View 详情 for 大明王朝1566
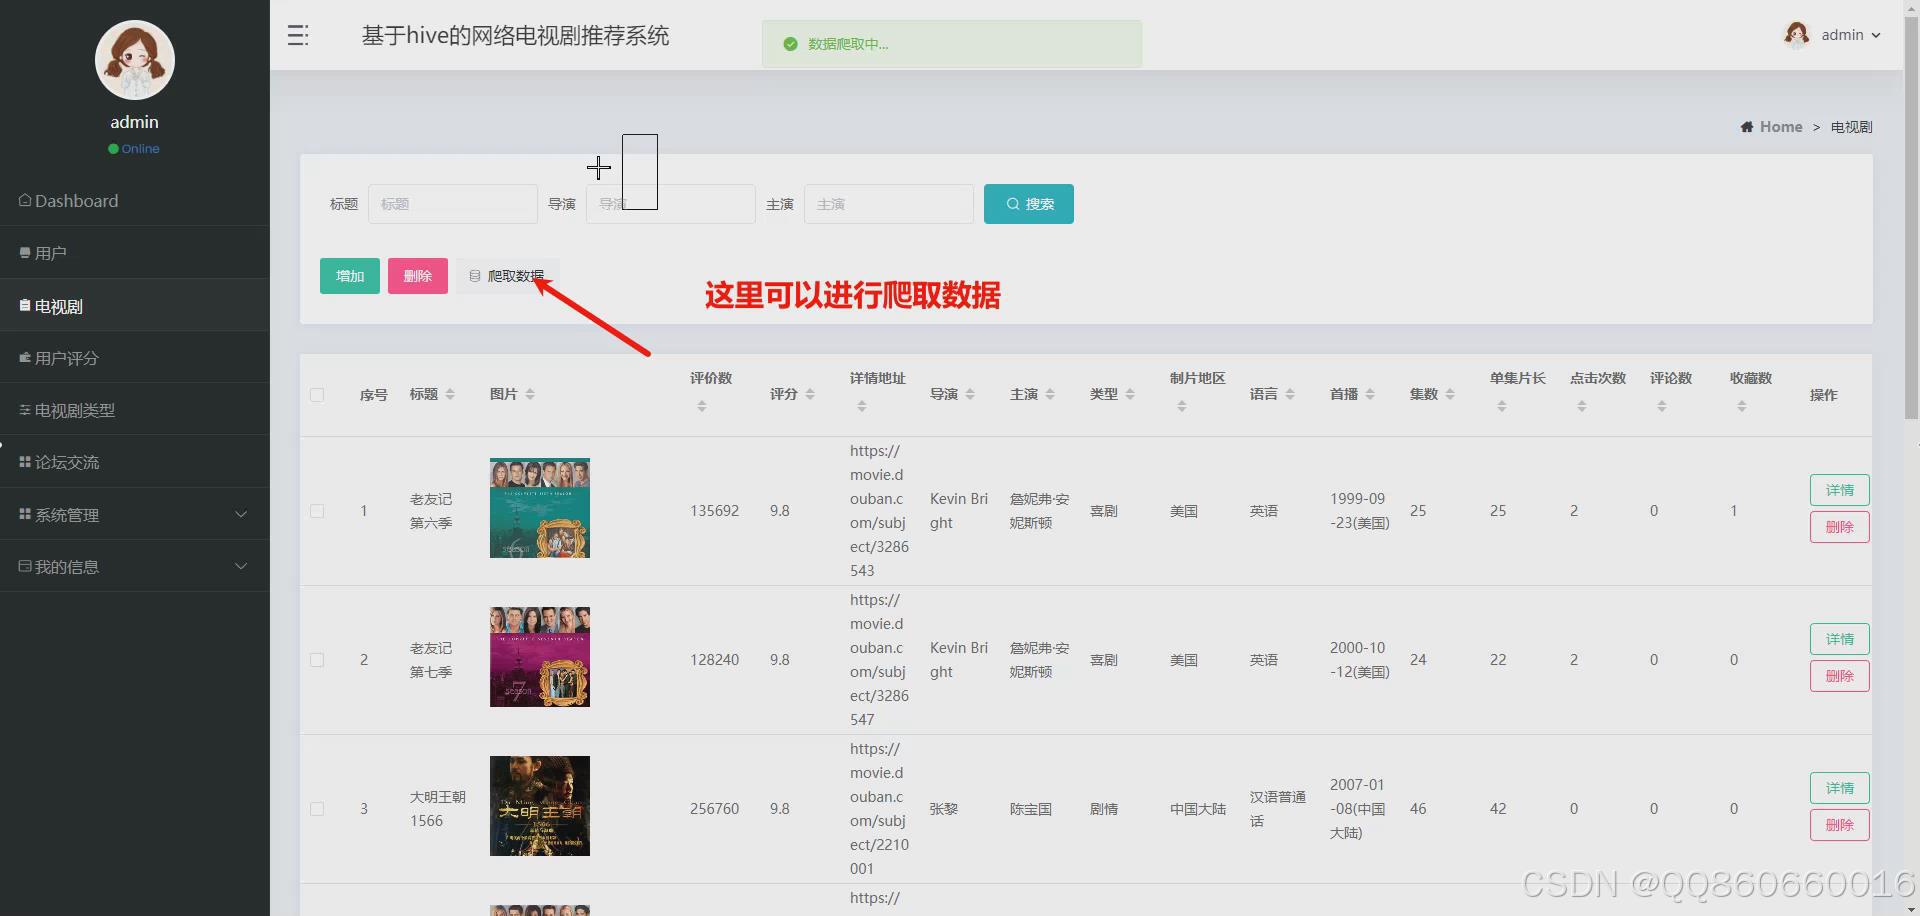The width and height of the screenshot is (1920, 916). point(1840,788)
